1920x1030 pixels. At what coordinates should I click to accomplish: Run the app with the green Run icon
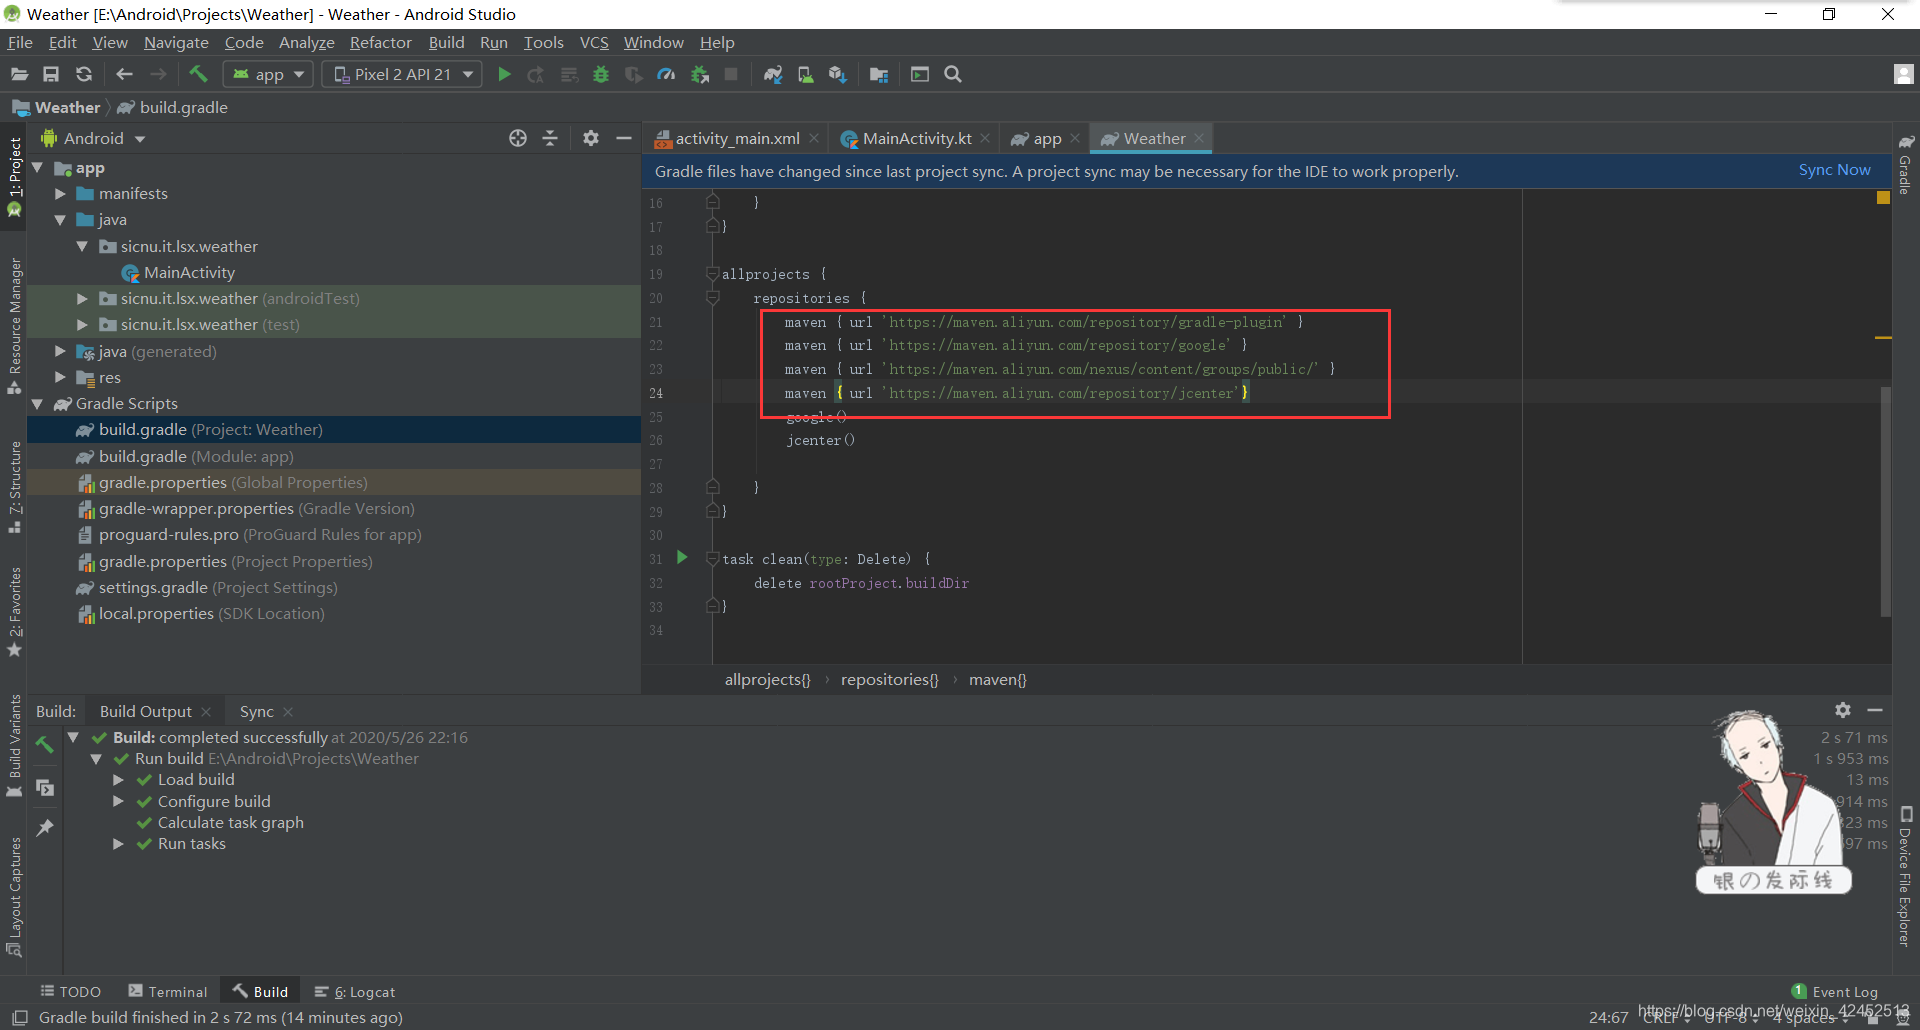[x=504, y=74]
